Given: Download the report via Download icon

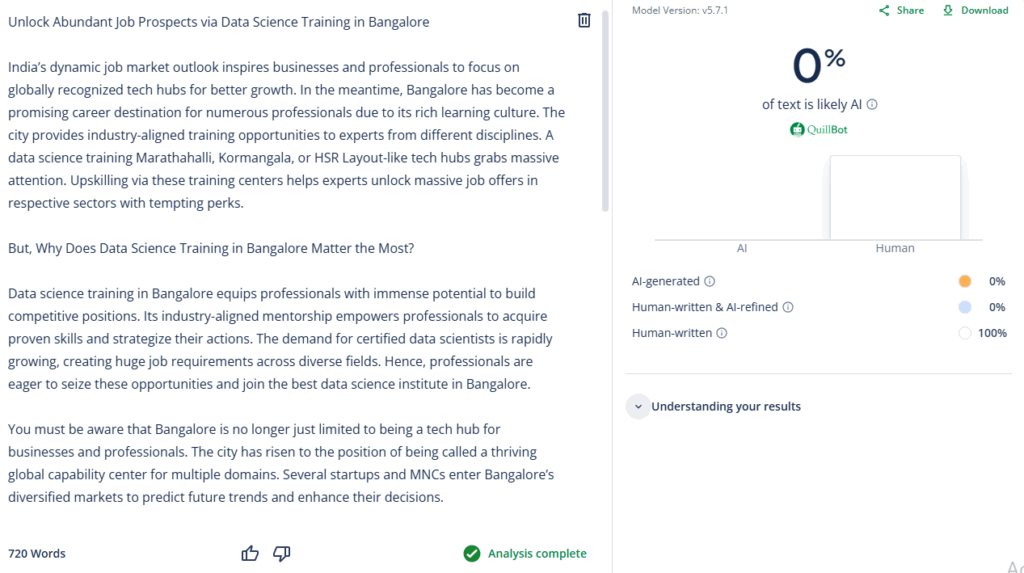Looking at the screenshot, I should point(947,11).
